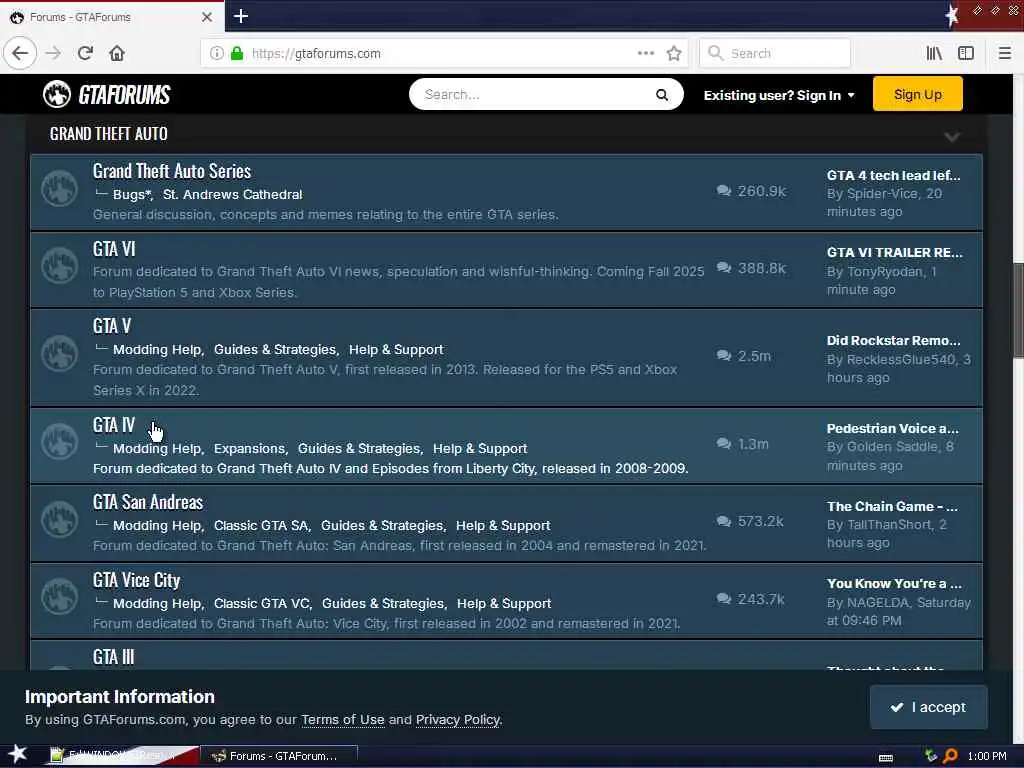This screenshot has height=768, width=1024.
Task: Open GTA Vice City forum title
Action: 136,580
